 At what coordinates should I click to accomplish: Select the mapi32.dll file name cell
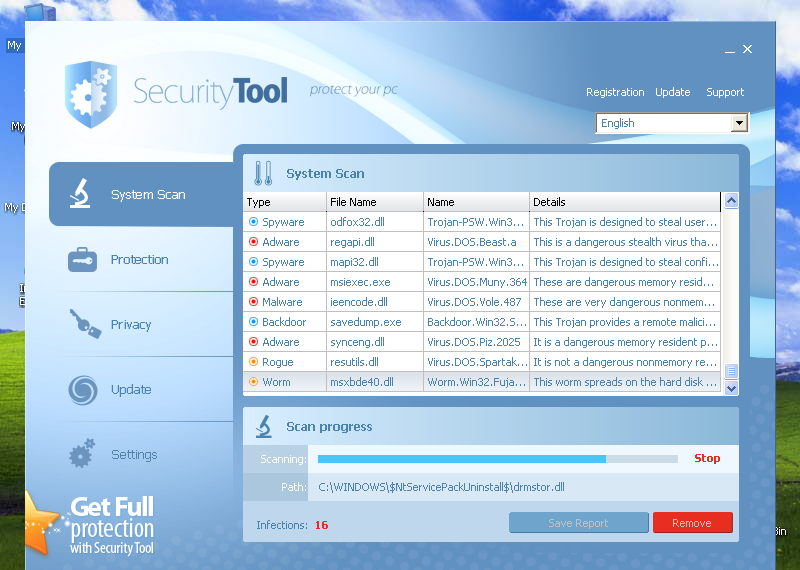point(375,262)
